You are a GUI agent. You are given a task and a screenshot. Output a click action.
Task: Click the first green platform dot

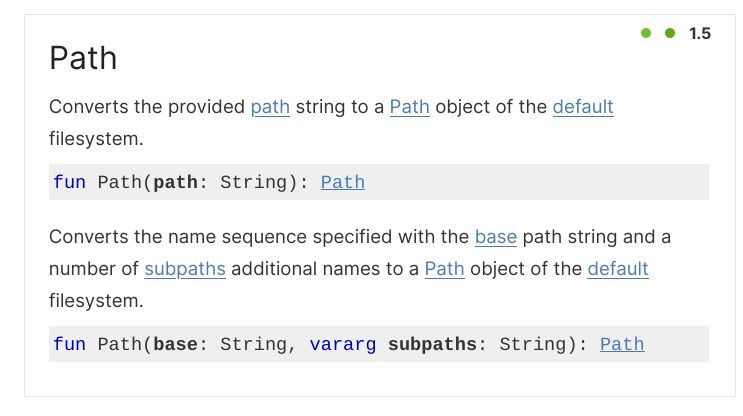(646, 34)
